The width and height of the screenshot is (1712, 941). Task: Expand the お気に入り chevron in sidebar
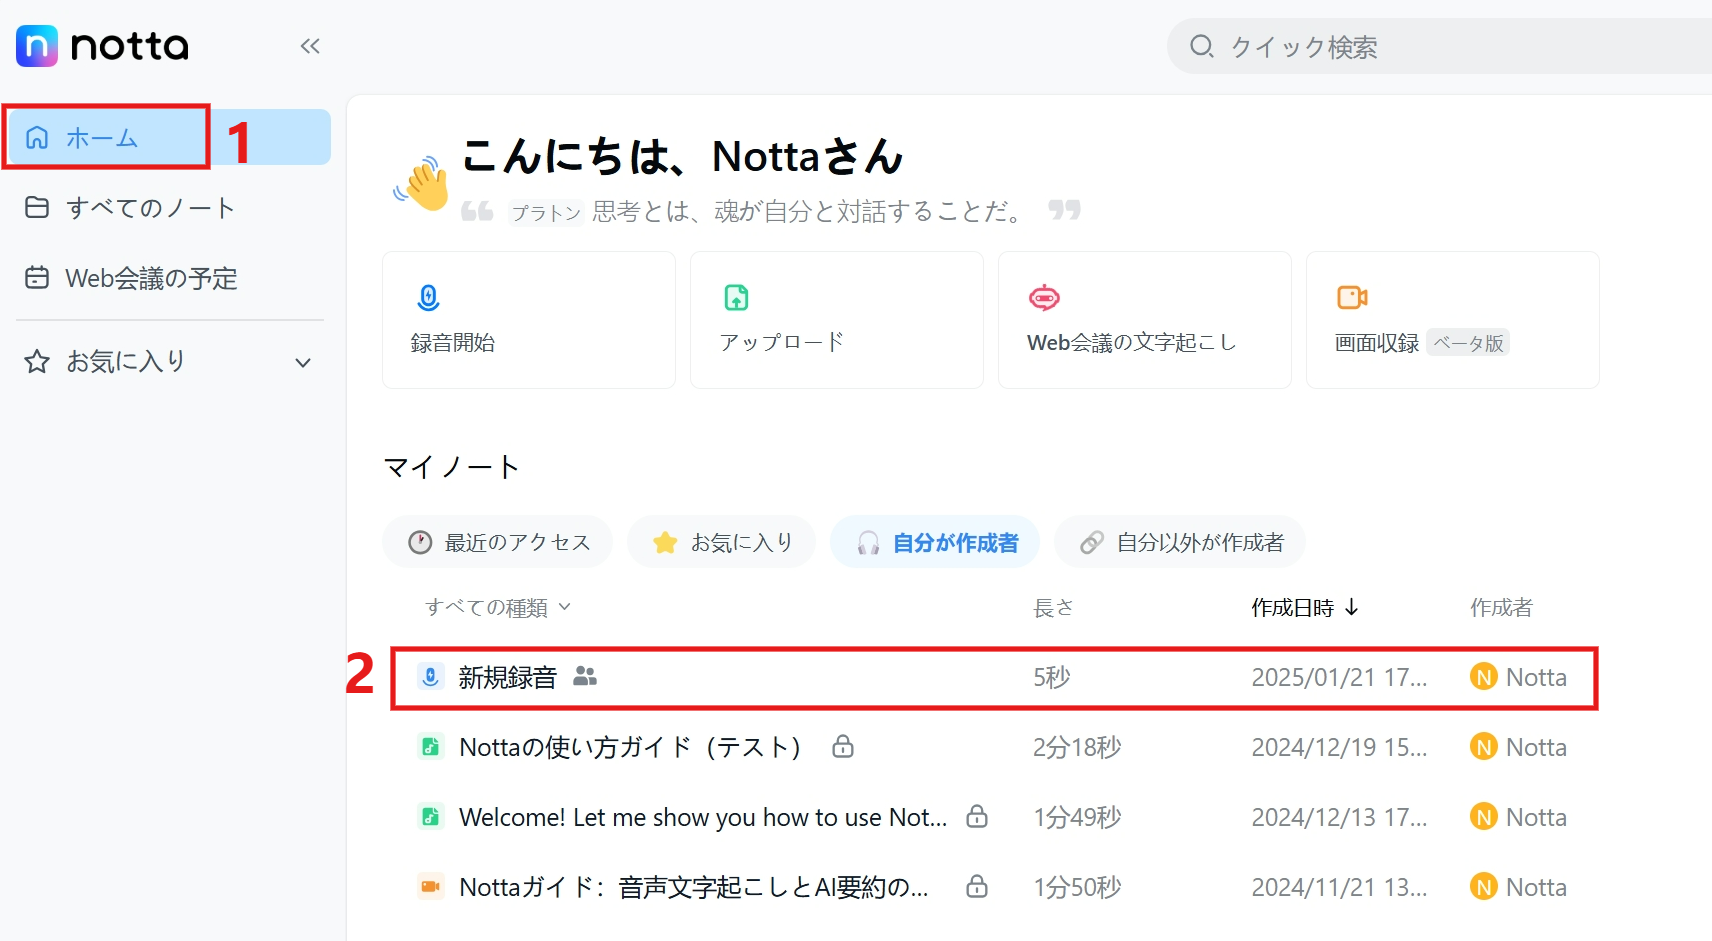click(x=303, y=363)
